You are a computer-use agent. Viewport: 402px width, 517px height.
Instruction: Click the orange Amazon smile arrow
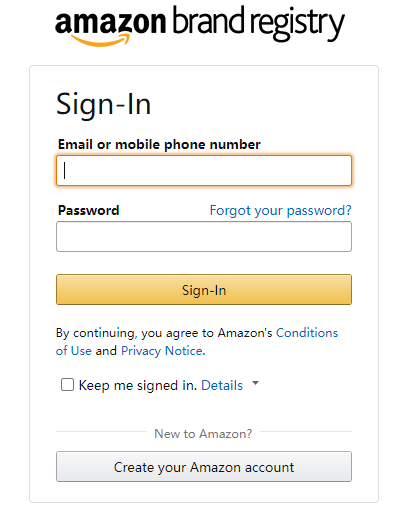click(101, 40)
